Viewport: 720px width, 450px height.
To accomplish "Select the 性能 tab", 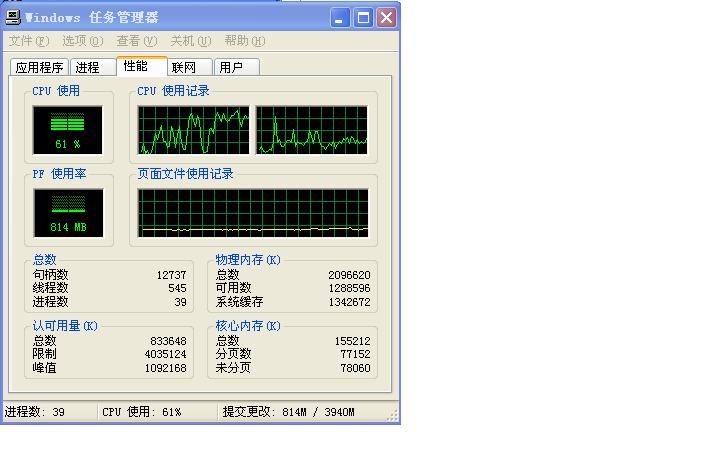I will (141, 66).
